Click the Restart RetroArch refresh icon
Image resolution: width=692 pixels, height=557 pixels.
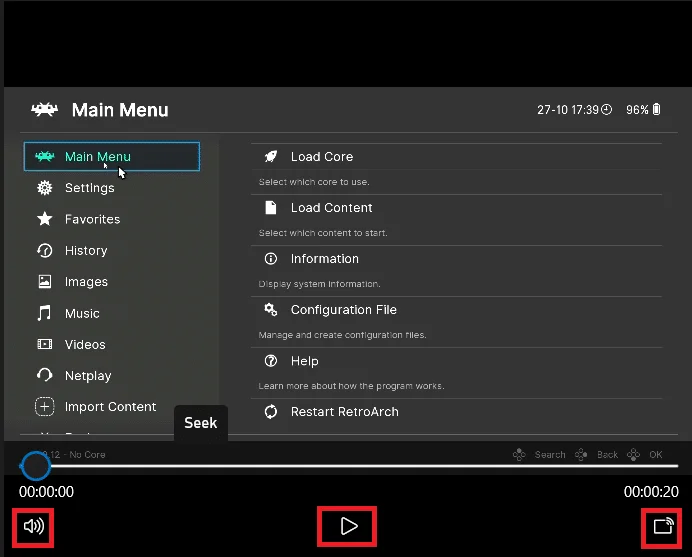coord(271,412)
